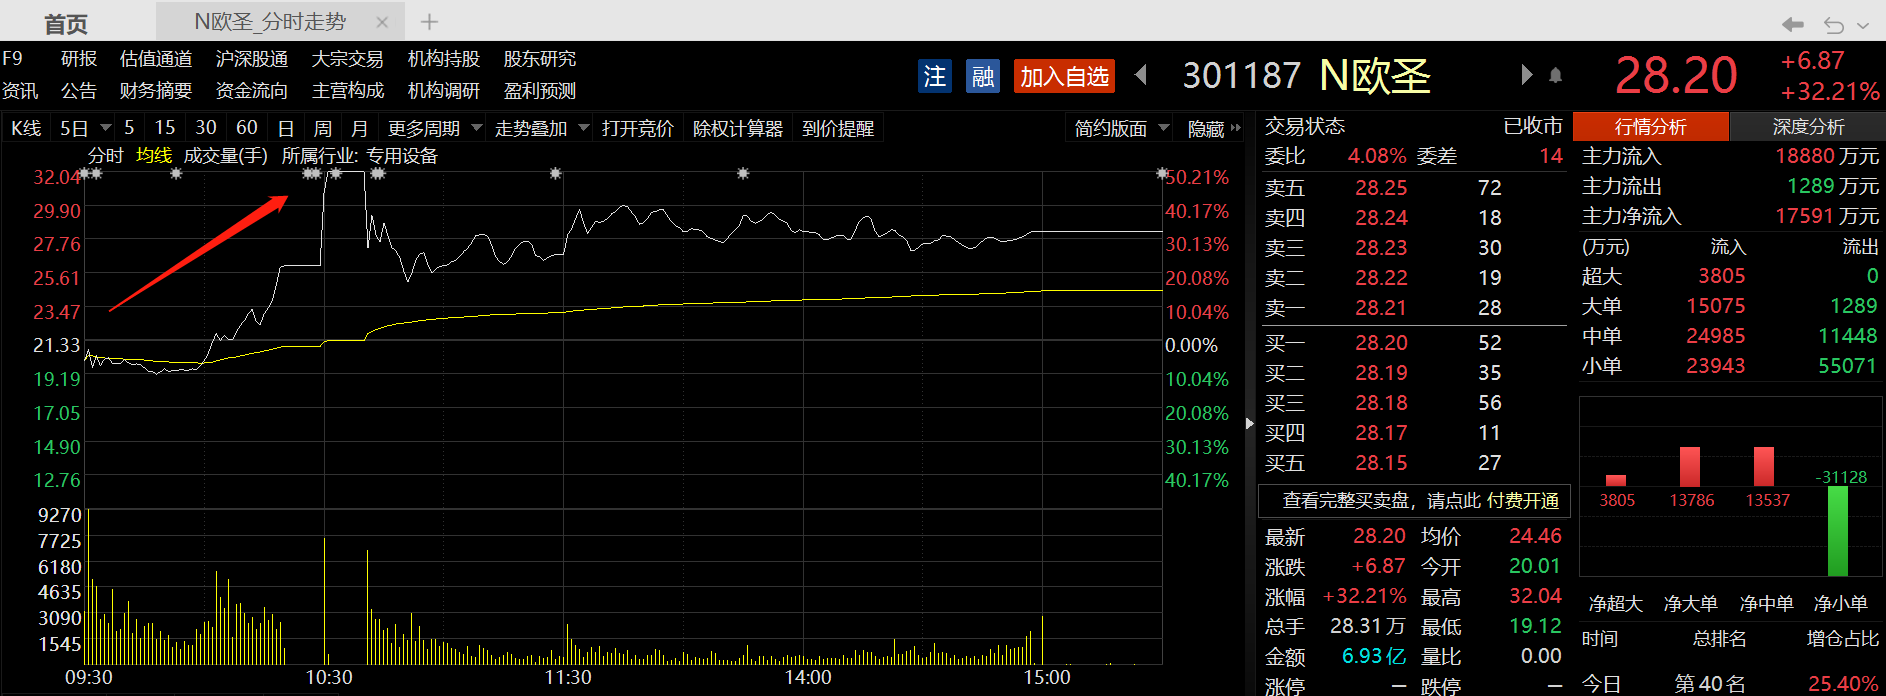The height and width of the screenshot is (696, 1886).
Task: Click the back navigation arrow icon
Action: 1793,24
